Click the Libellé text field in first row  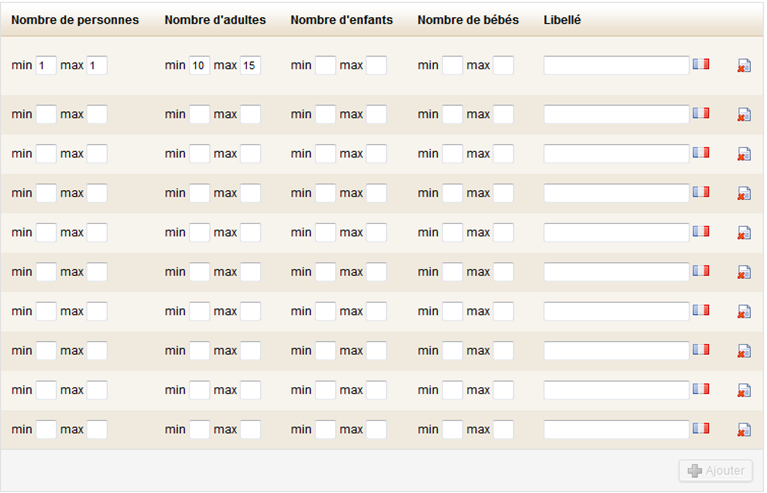pos(616,65)
